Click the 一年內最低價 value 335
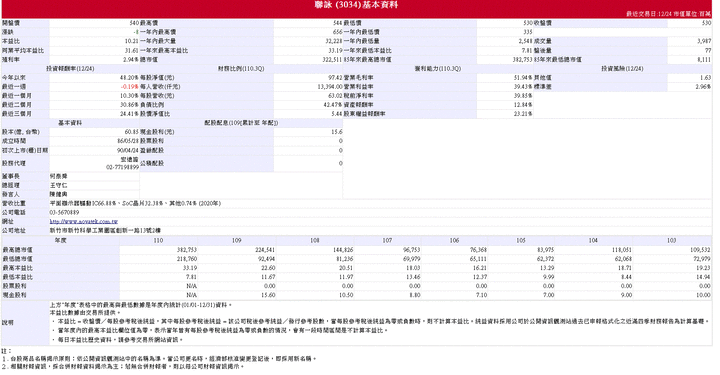This screenshot has width=720, height=375. [x=528, y=32]
